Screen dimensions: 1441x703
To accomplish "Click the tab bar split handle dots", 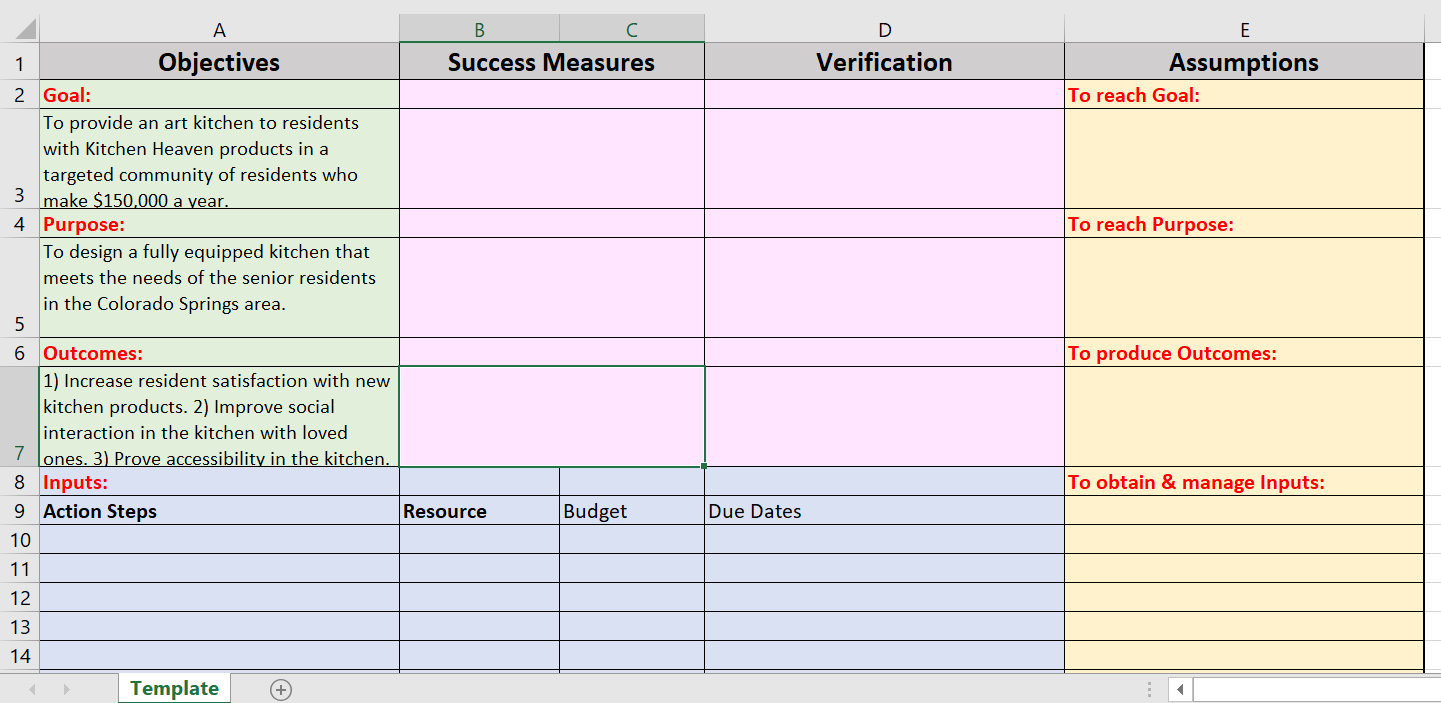I will click(x=1149, y=689).
